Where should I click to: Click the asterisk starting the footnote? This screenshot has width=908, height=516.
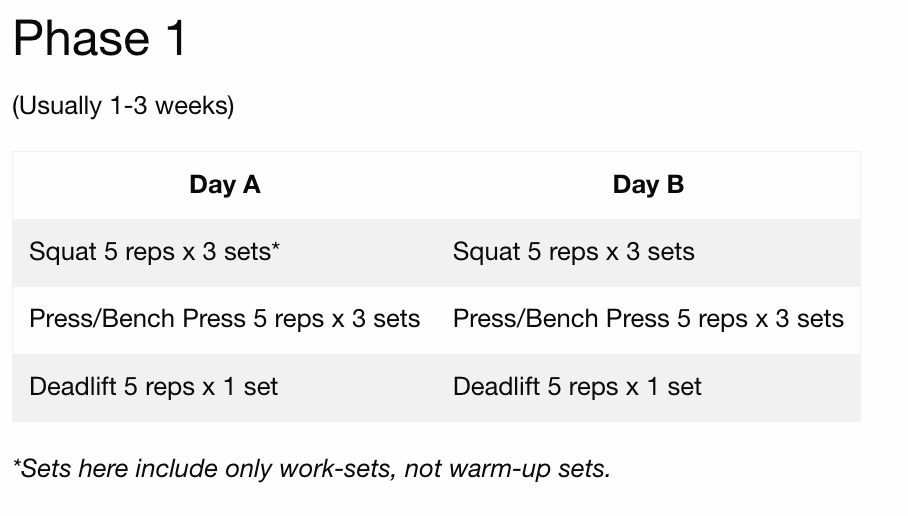click(x=17, y=465)
